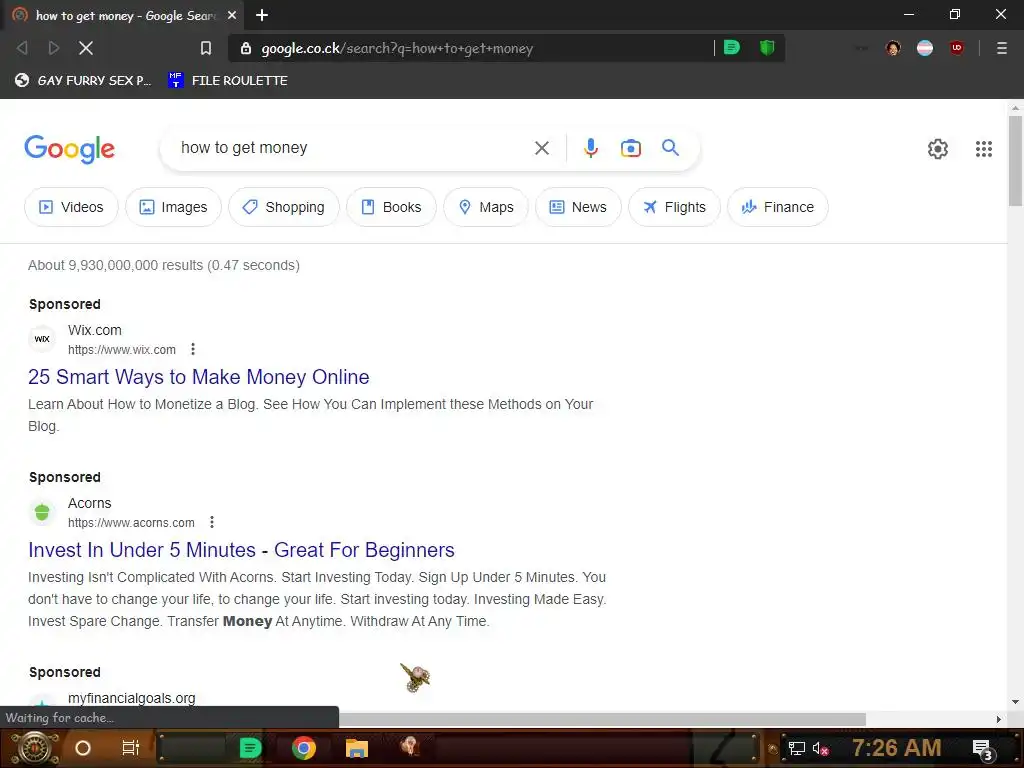
Task: Open the green notes app in taskbar
Action: click(x=250, y=748)
